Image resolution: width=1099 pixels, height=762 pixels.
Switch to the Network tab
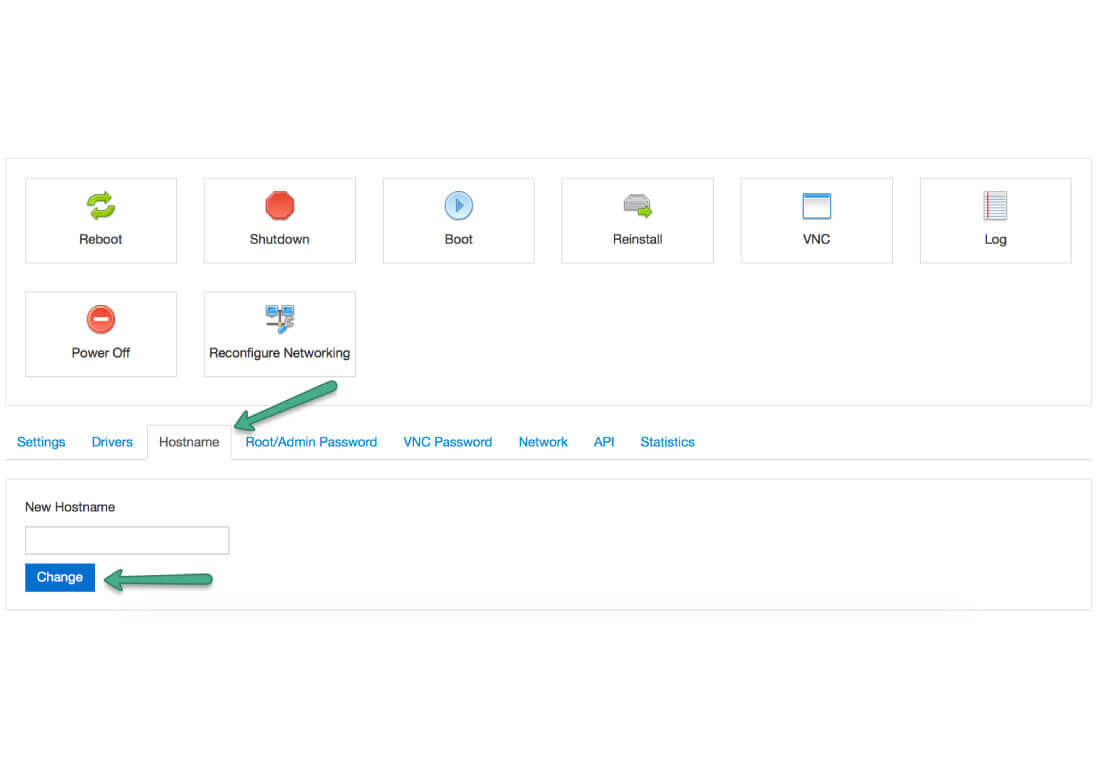click(x=543, y=442)
